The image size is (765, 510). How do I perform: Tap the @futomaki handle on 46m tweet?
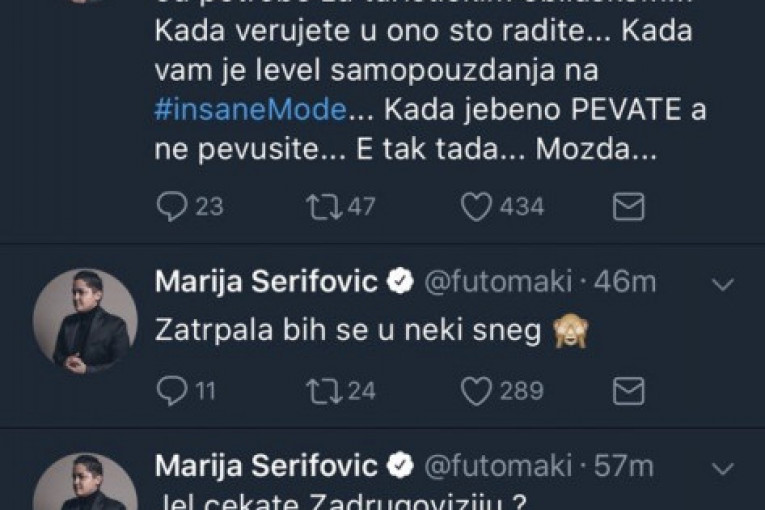tap(500, 283)
